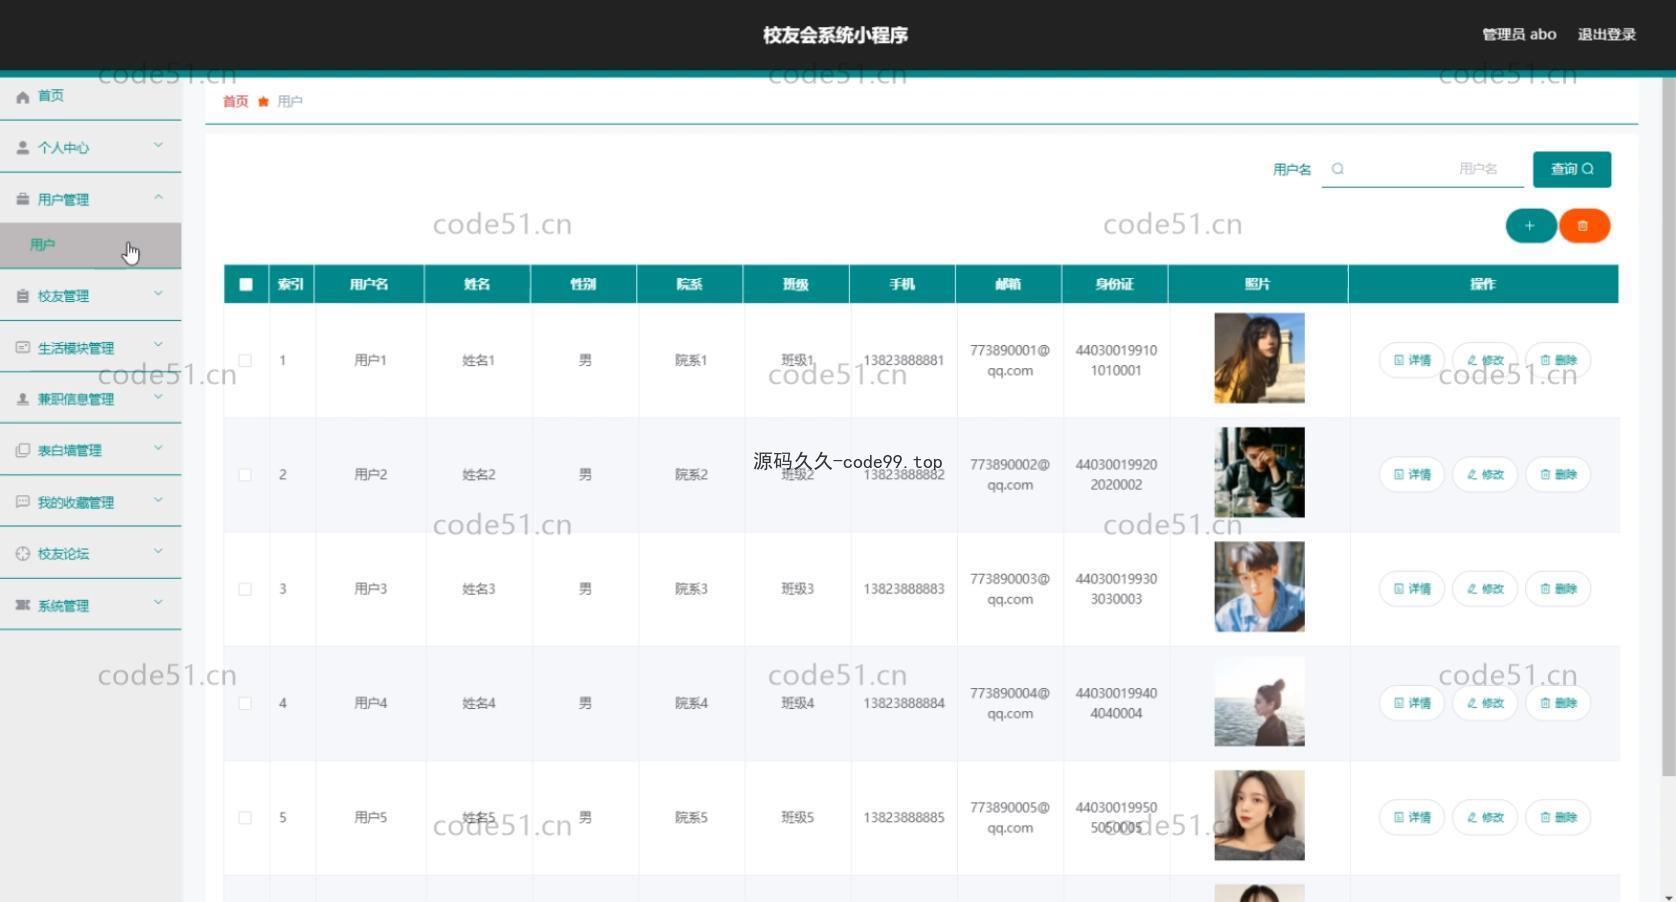Expand the 系统管理 menu chevron
The image size is (1676, 902).
pyautogui.click(x=158, y=604)
